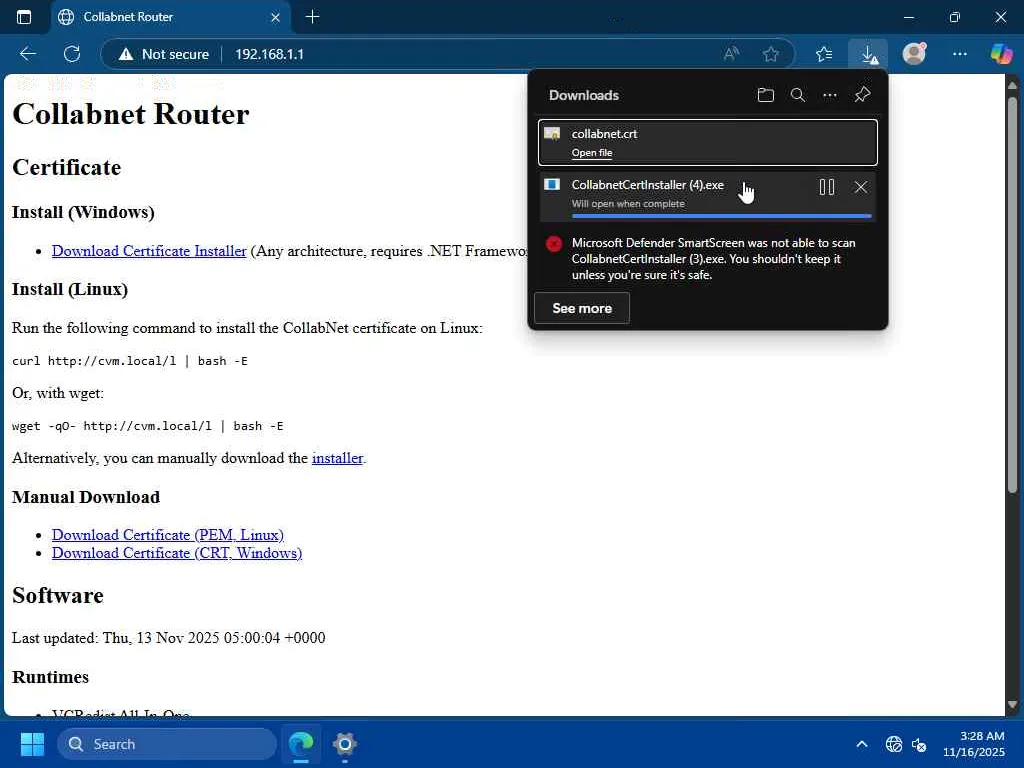Toggle the Downloads toolbar button
1024x768 pixels.
tap(868, 54)
